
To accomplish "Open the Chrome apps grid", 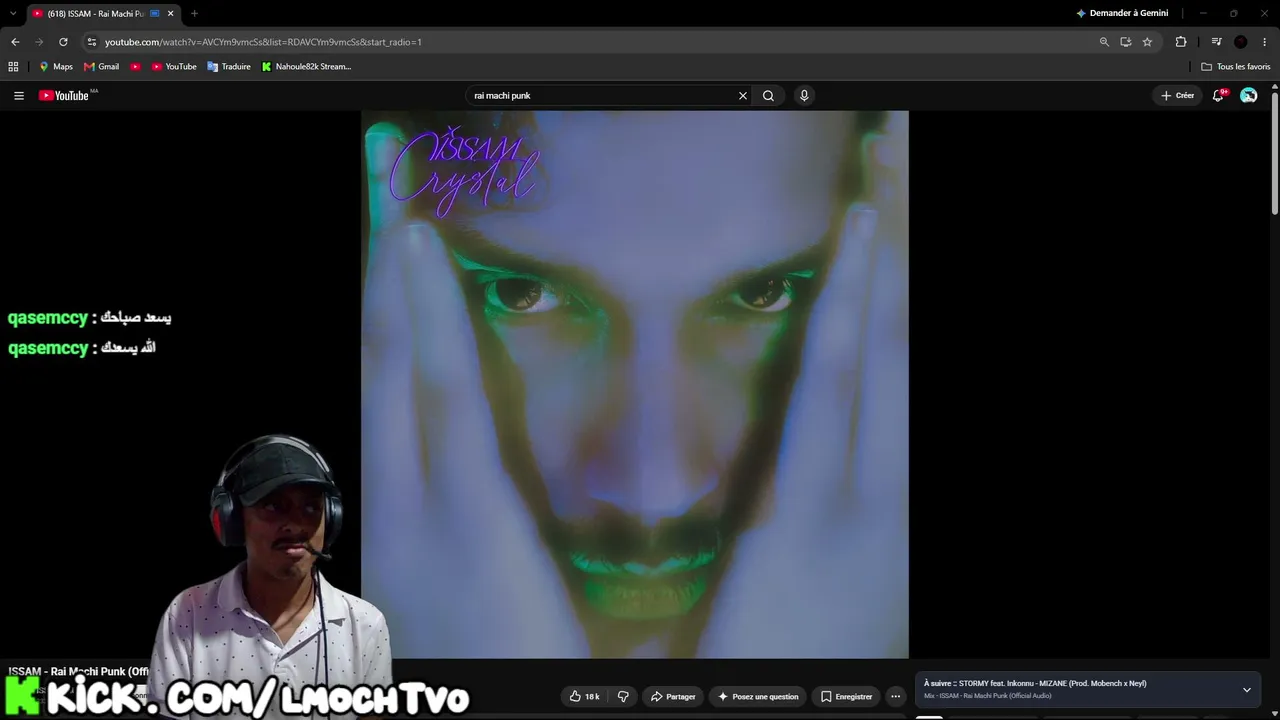I will point(13,67).
